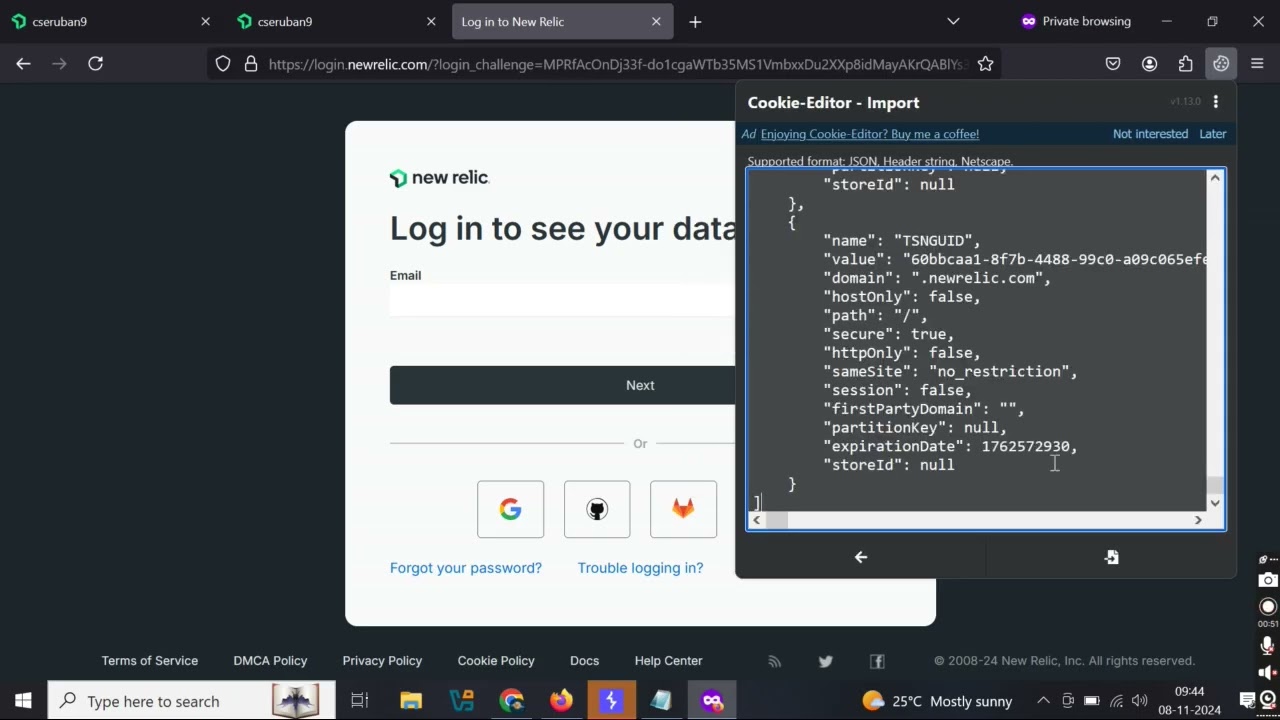Screen dimensions: 1280x720
Task: Open the Terms of Service footer link
Action: tap(150, 661)
